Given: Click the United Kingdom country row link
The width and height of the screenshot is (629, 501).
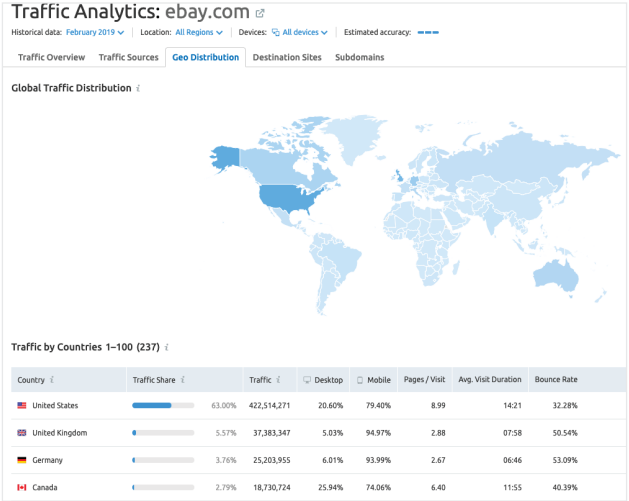Looking at the screenshot, I should 59,433.
